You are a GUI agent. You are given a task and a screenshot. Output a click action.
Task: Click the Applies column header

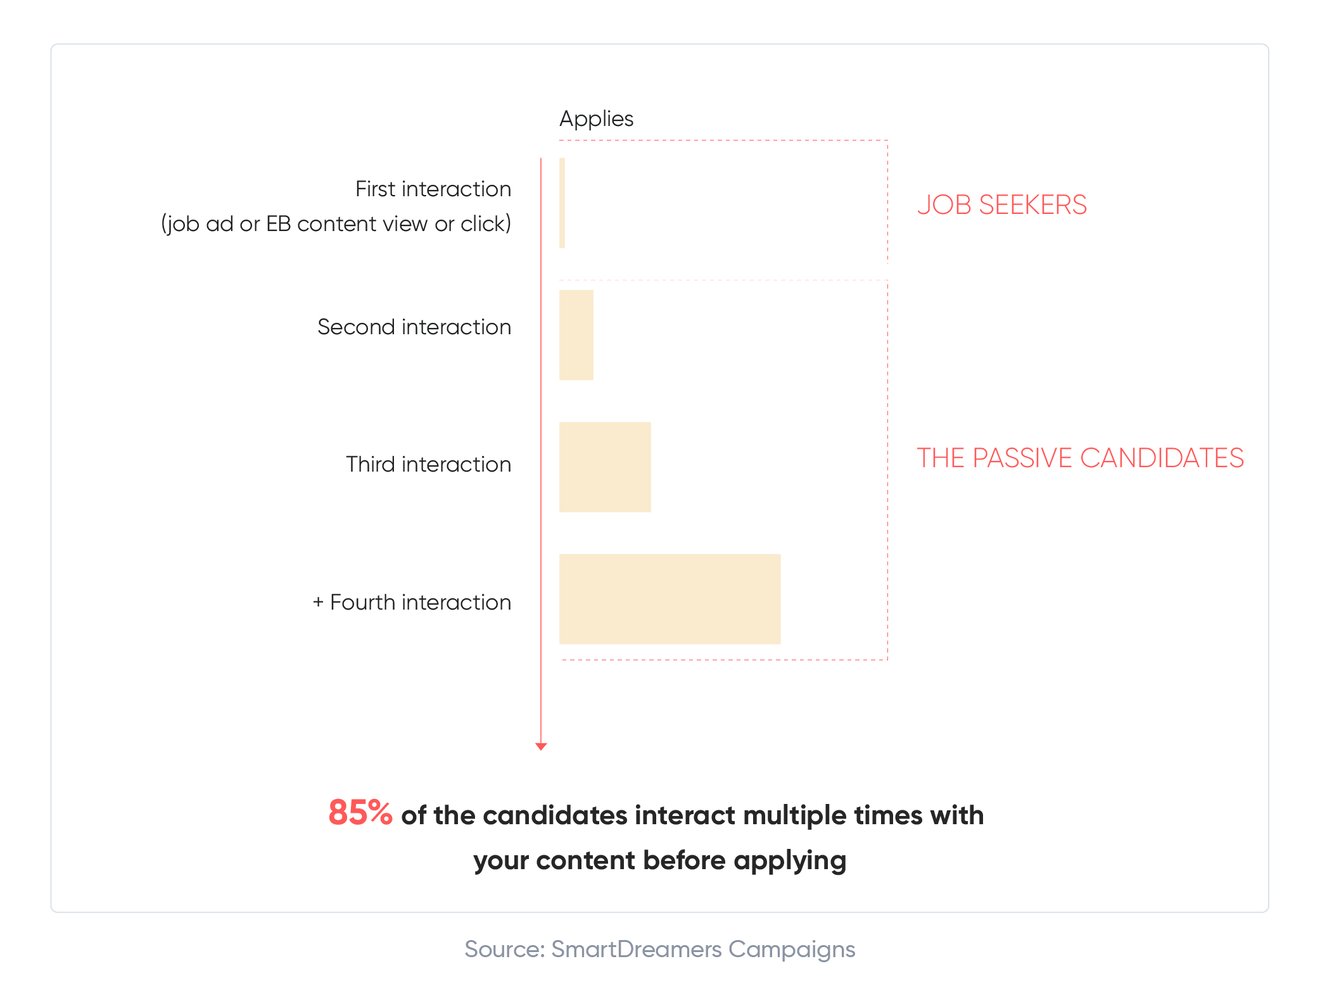pyautogui.click(x=596, y=119)
